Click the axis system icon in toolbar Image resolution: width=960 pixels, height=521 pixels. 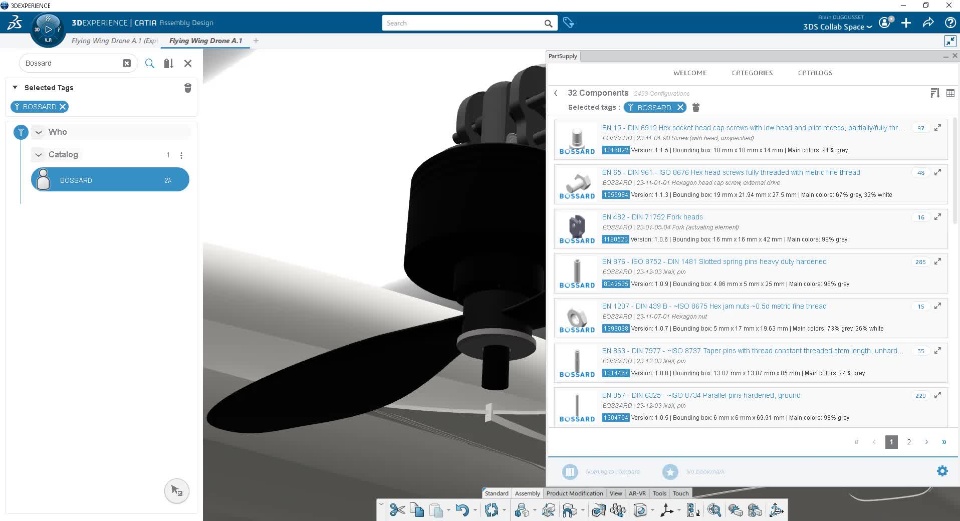tap(667, 509)
